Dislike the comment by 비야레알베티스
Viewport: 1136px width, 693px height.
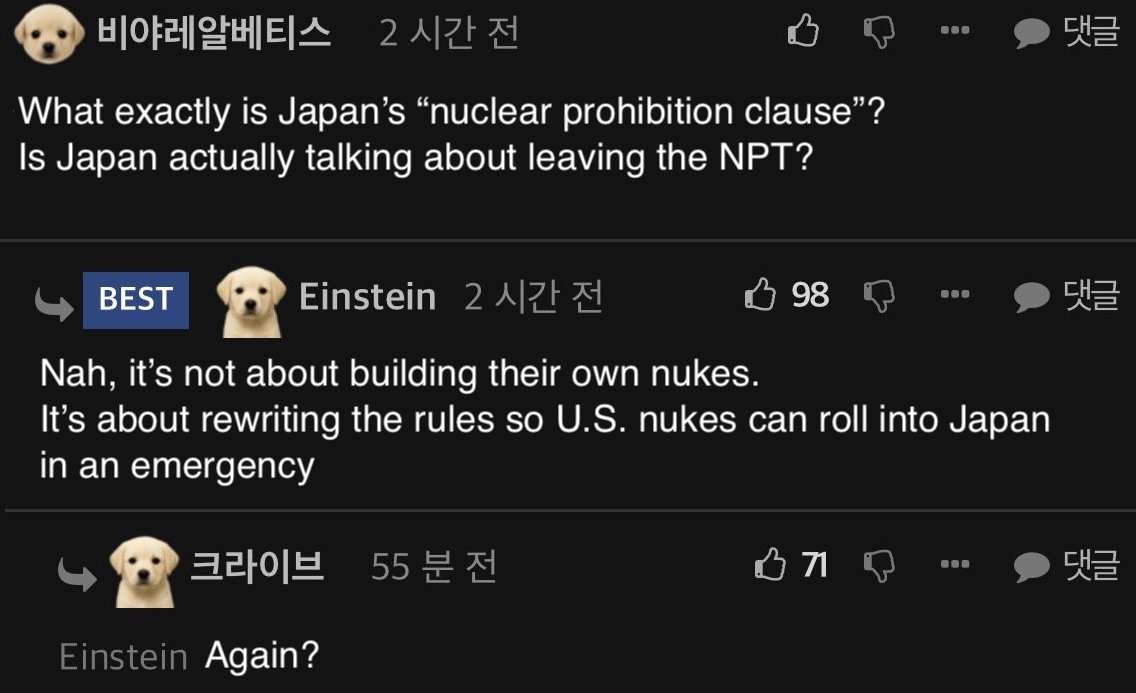(878, 32)
